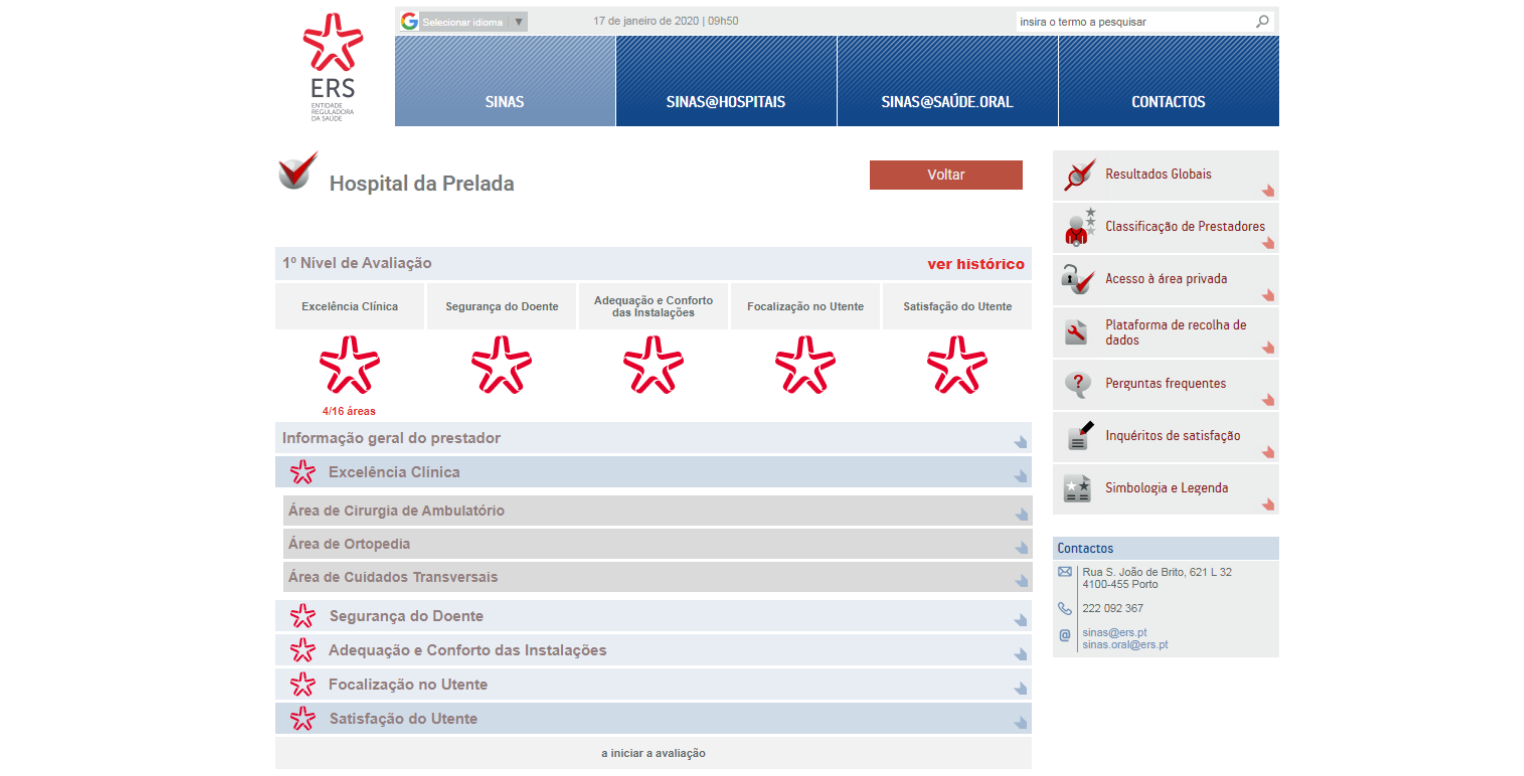Click the phone icon in Contactos

(x=1064, y=608)
